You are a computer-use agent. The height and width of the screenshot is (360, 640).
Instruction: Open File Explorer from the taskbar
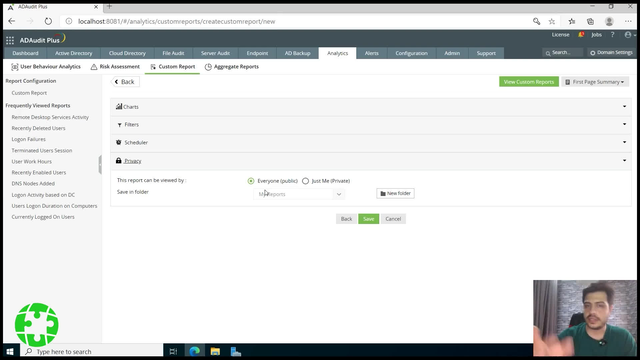point(215,351)
